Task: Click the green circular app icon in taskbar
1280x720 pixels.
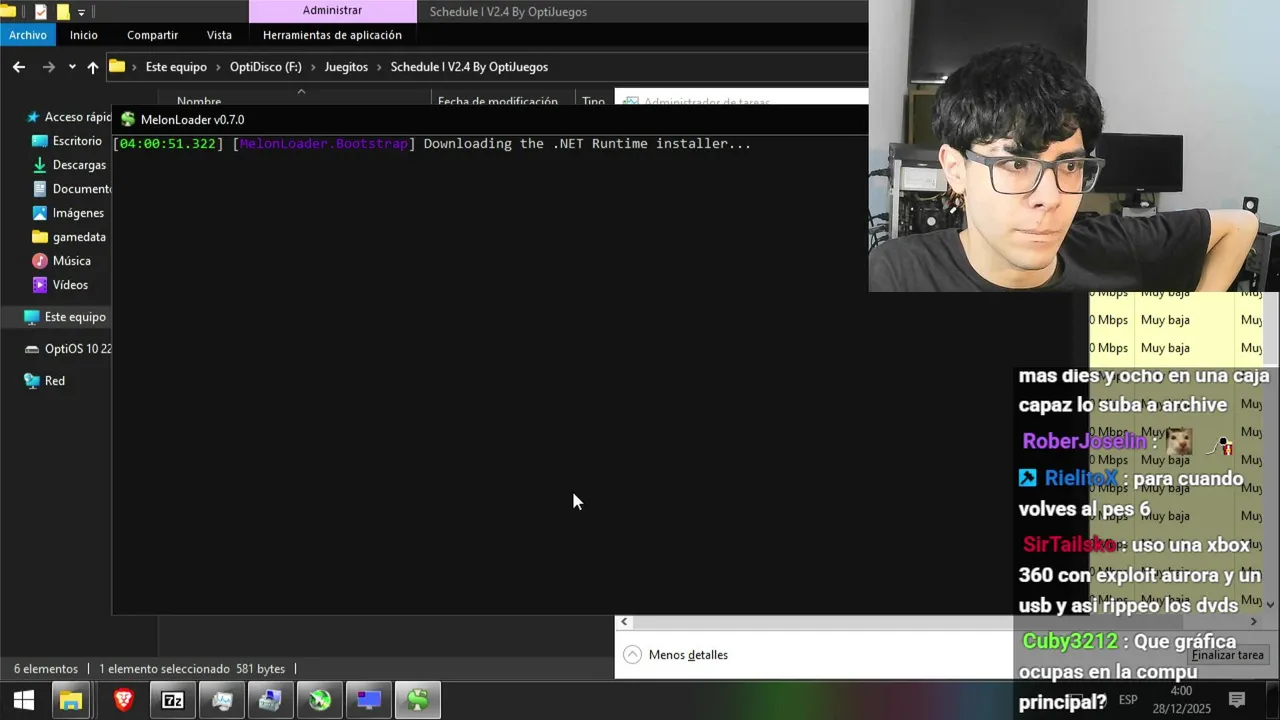Action: click(x=320, y=700)
